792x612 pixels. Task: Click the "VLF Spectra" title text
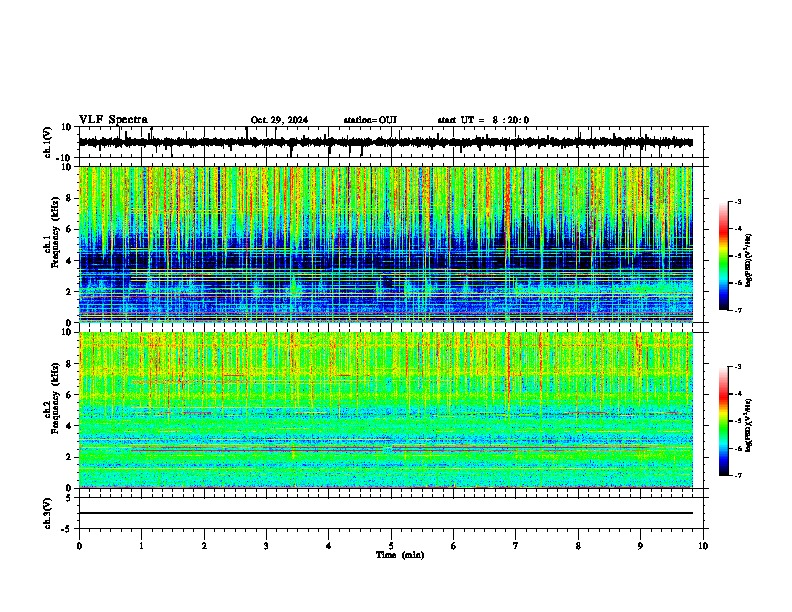tap(113, 119)
